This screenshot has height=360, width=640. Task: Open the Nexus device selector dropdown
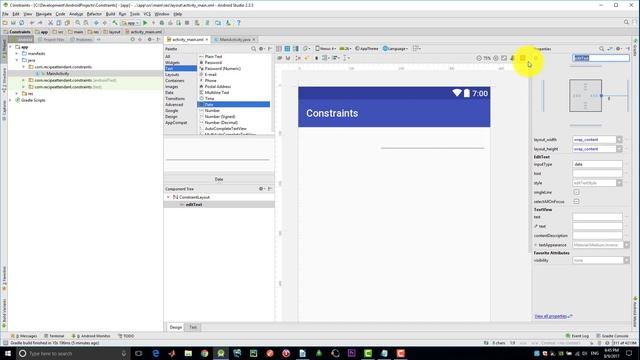(325, 49)
